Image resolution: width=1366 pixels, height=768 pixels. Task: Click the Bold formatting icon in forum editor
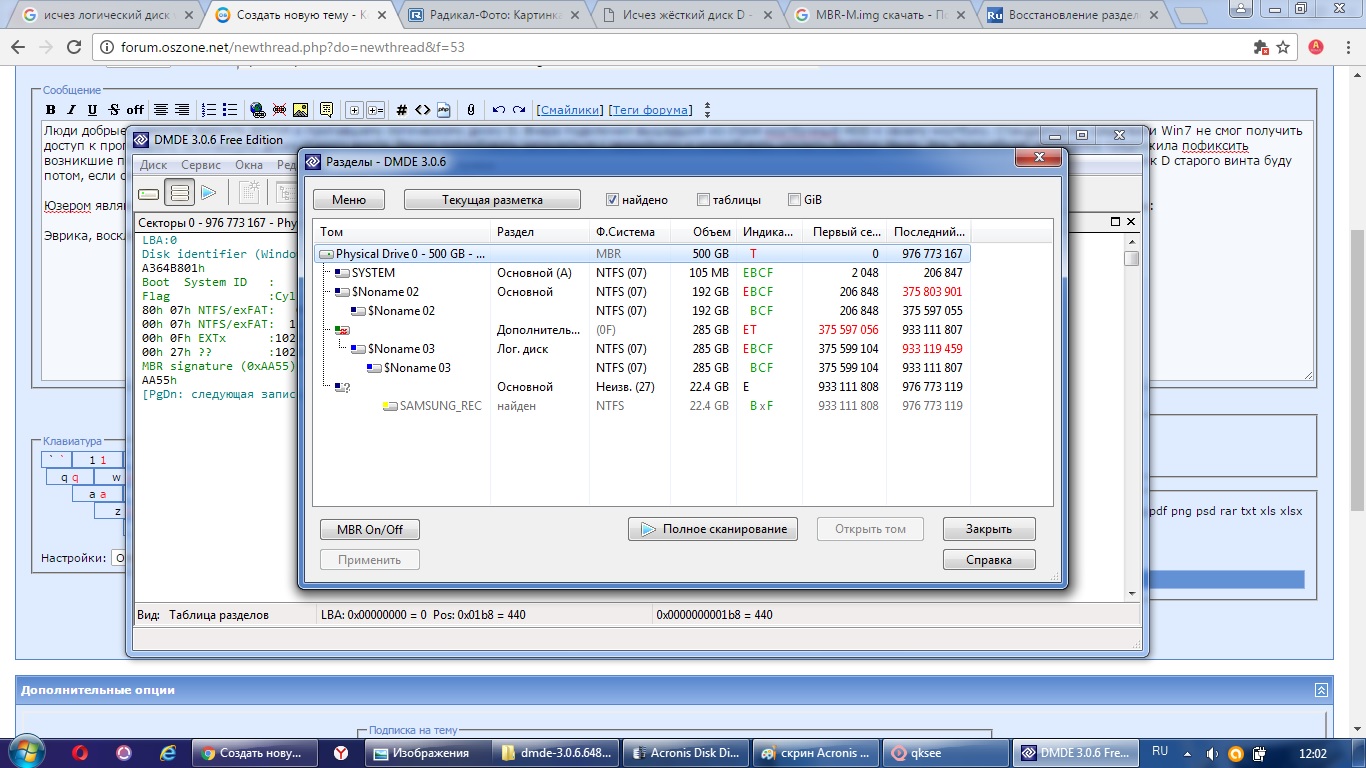52,110
